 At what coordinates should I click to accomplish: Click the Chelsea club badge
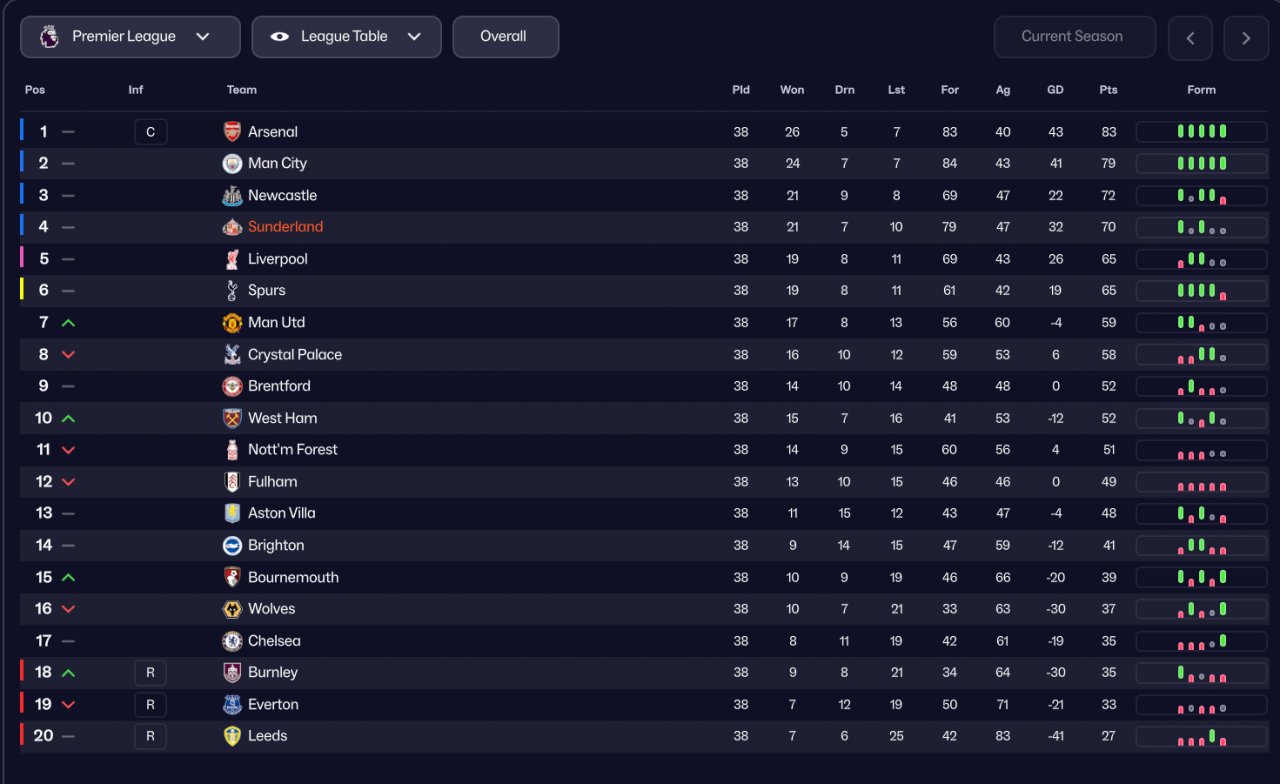click(232, 641)
